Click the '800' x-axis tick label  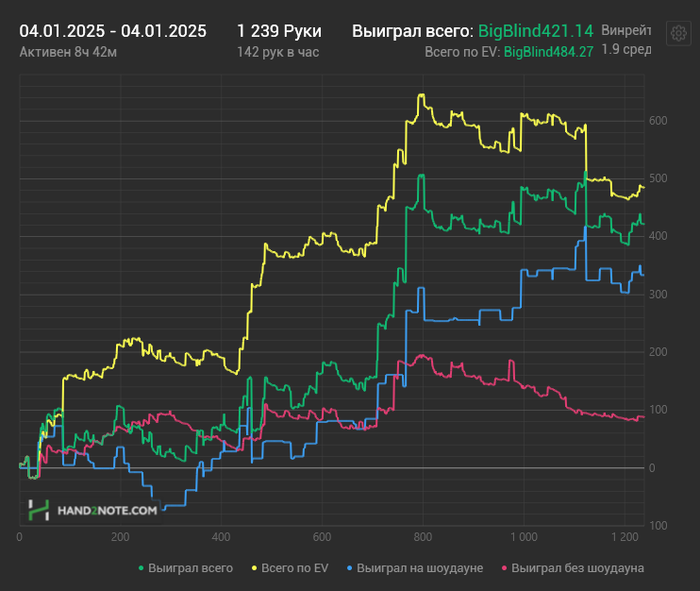tap(422, 537)
